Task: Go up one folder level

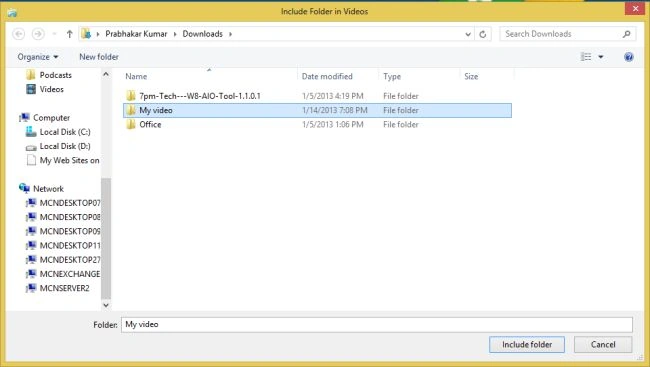Action: (x=69, y=34)
